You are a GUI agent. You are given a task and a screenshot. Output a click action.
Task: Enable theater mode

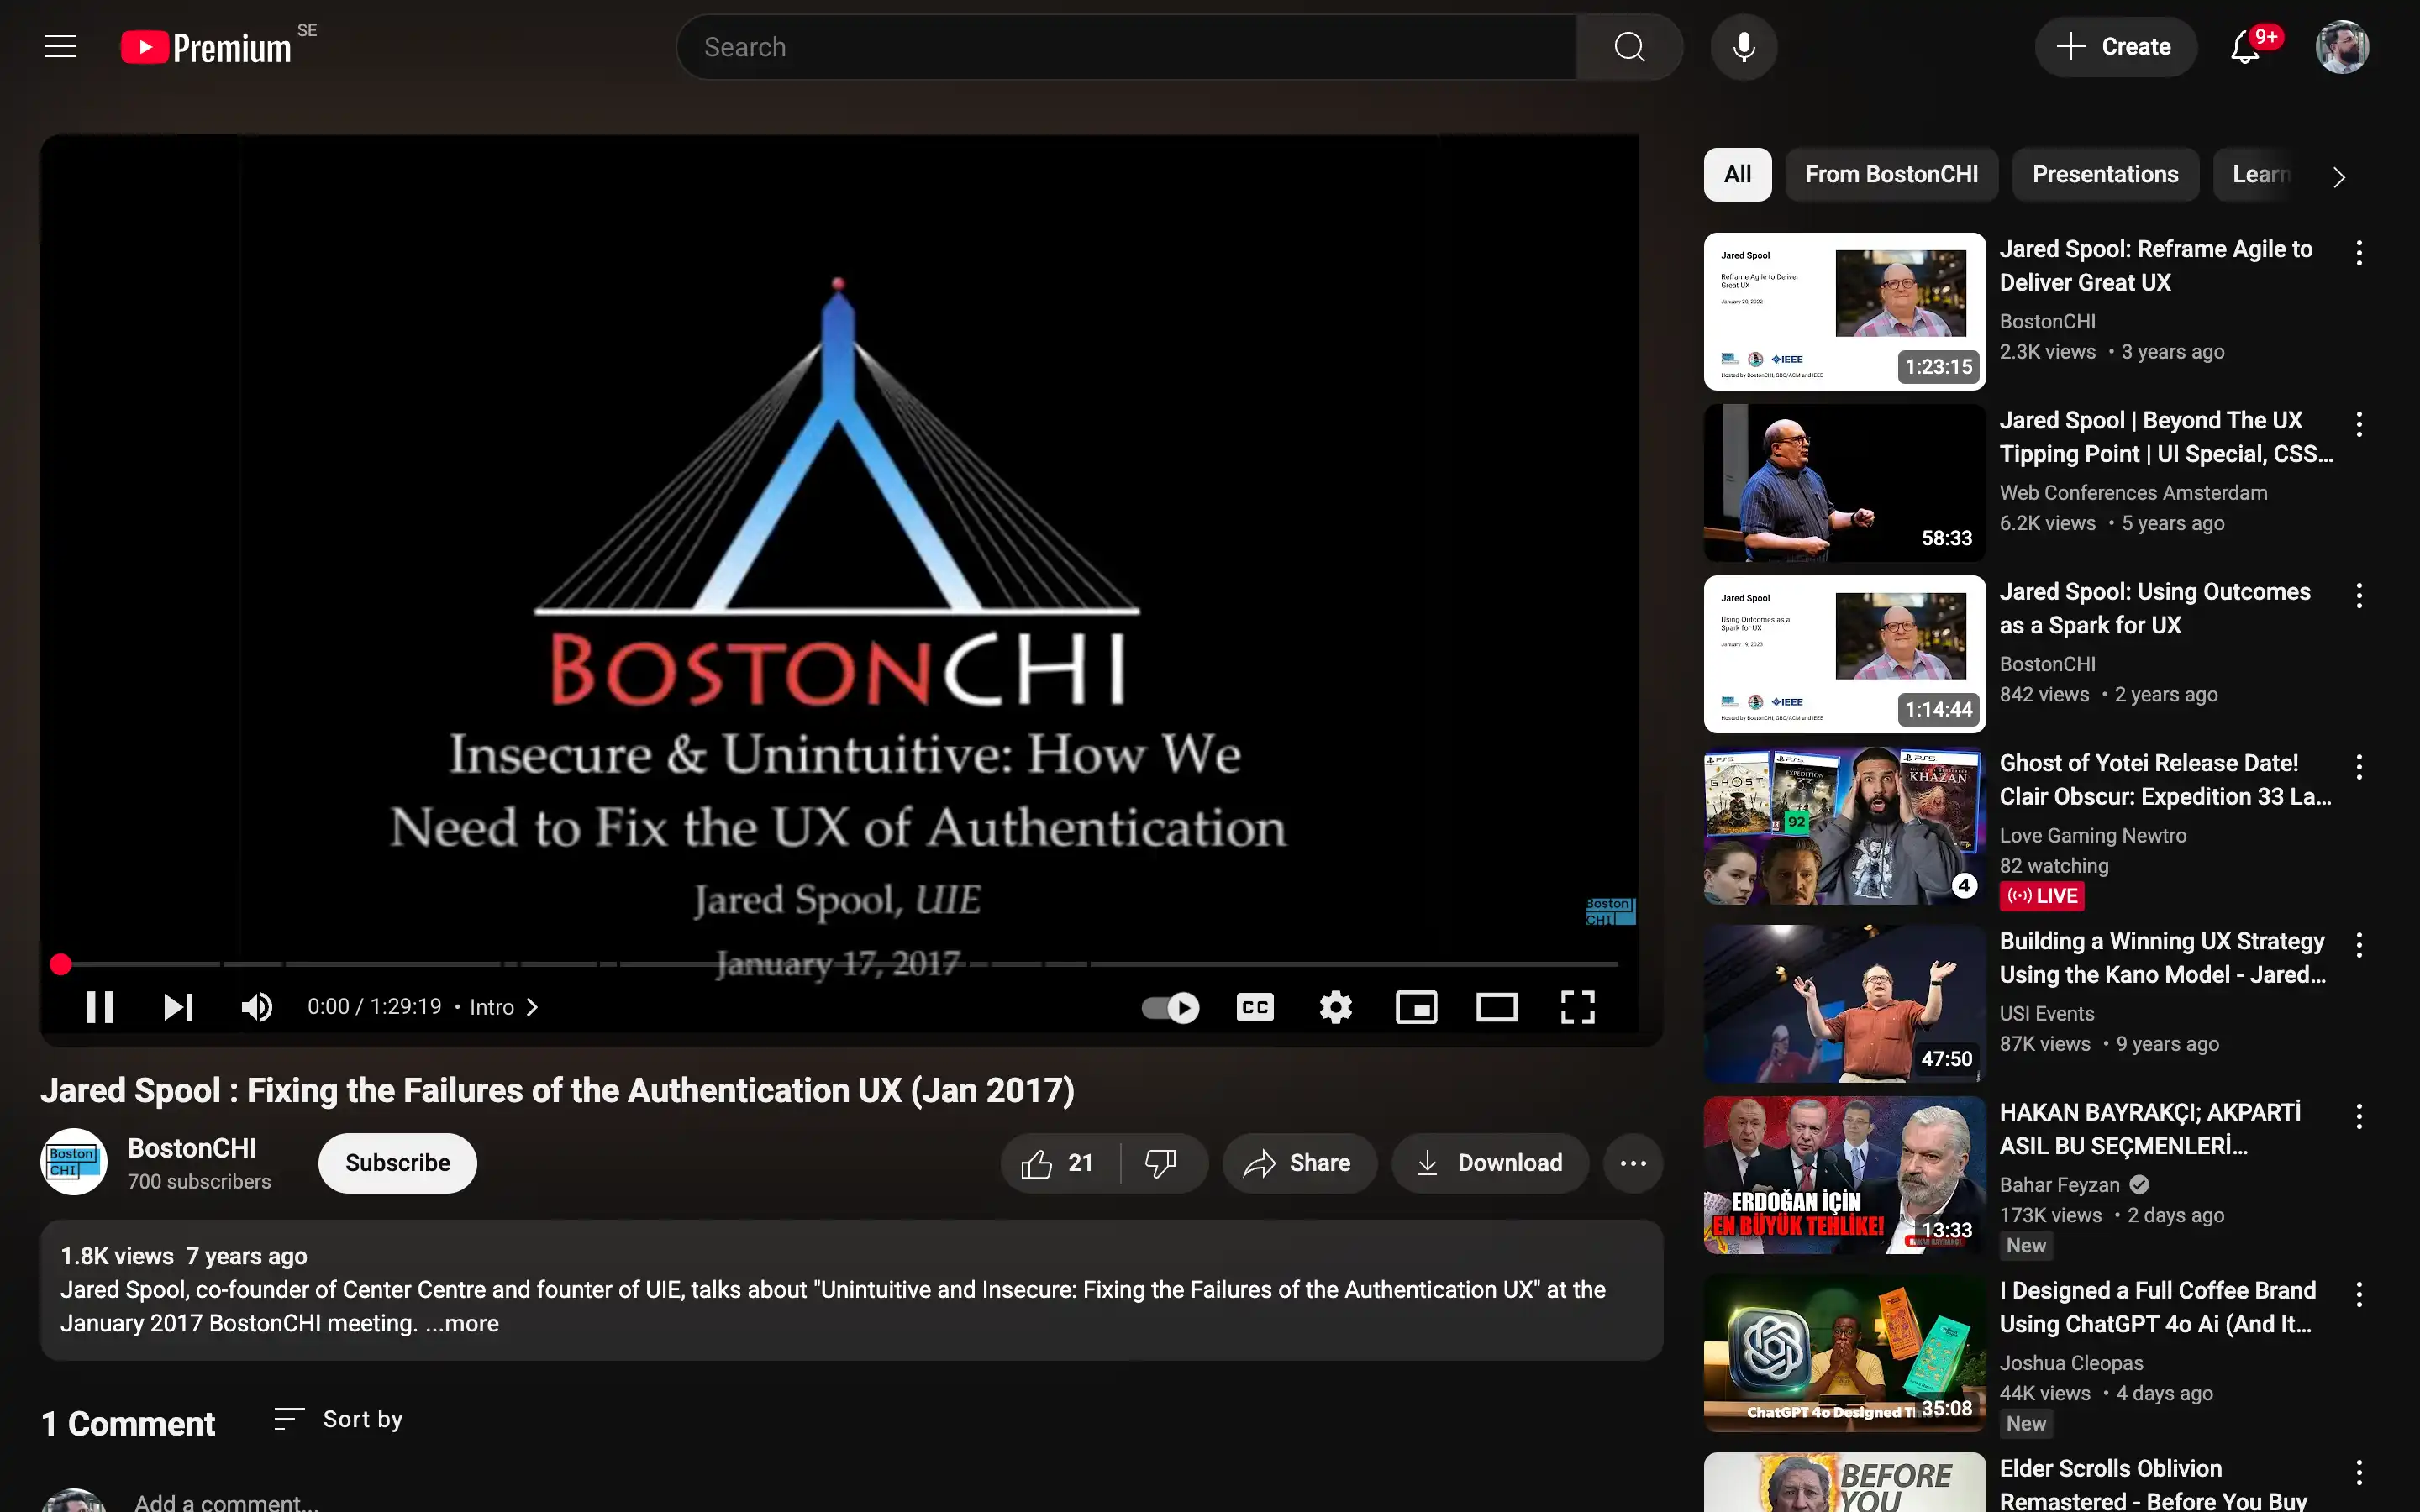click(1496, 1007)
